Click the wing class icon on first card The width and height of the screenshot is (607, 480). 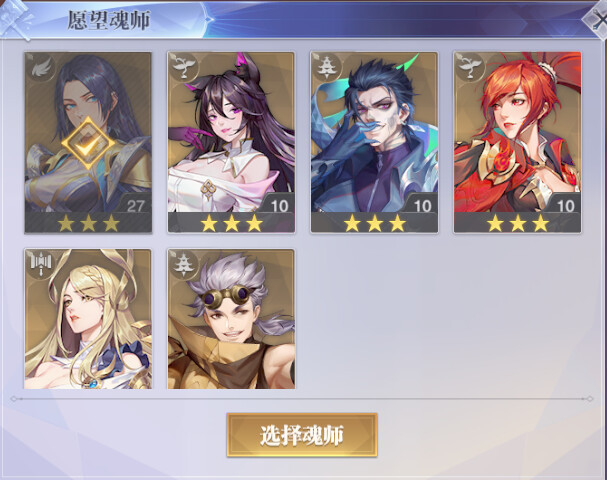tap(42, 69)
